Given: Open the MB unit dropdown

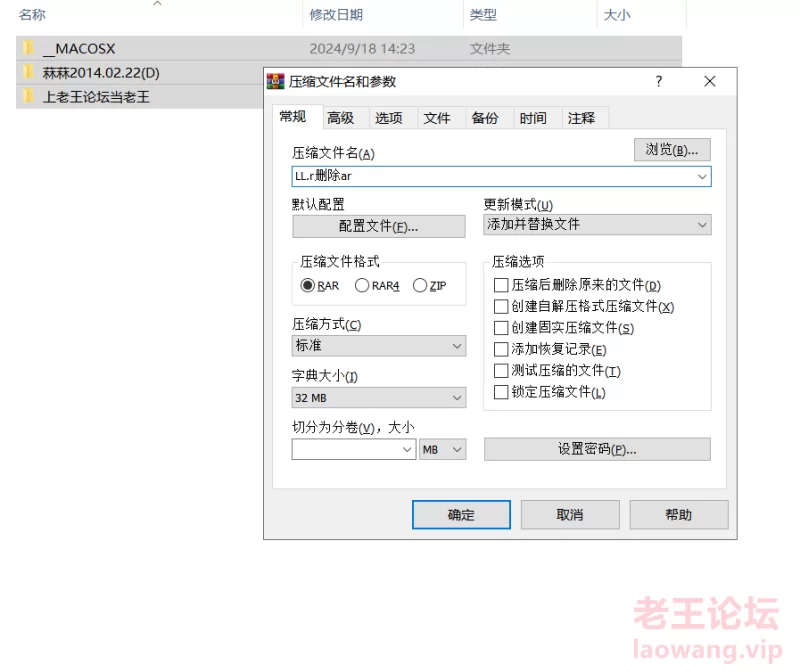Looking at the screenshot, I should [443, 450].
